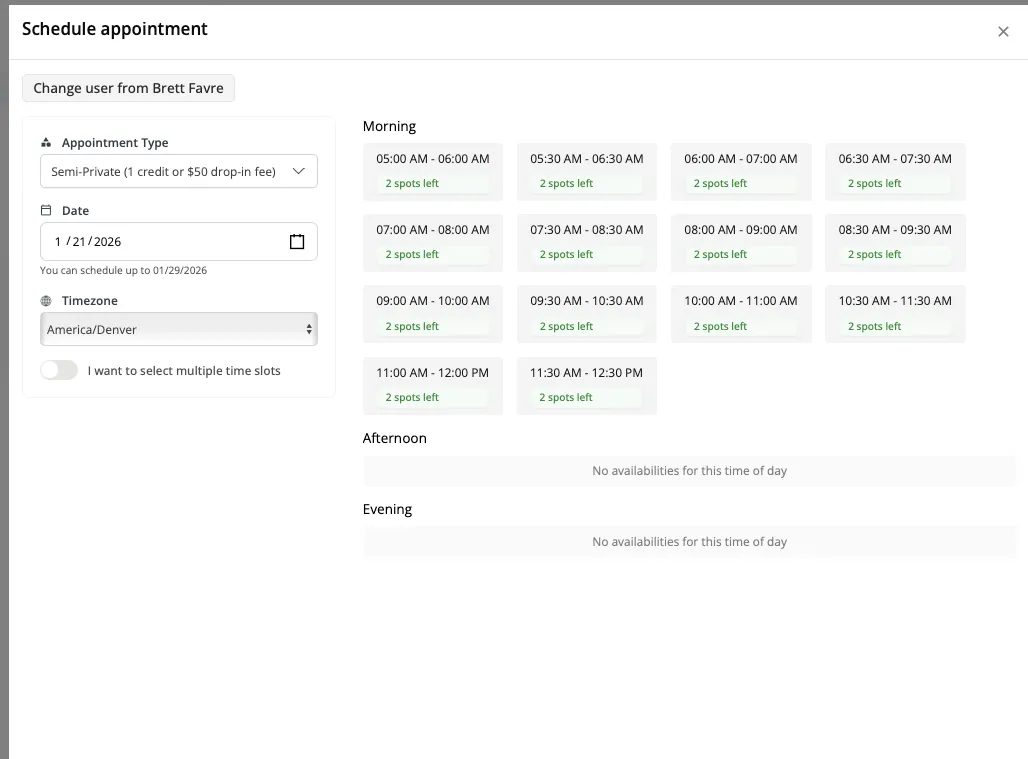Choose the 08:00 AM - 09:00 AM slot
This screenshot has height=759, width=1028.
pyautogui.click(x=741, y=243)
